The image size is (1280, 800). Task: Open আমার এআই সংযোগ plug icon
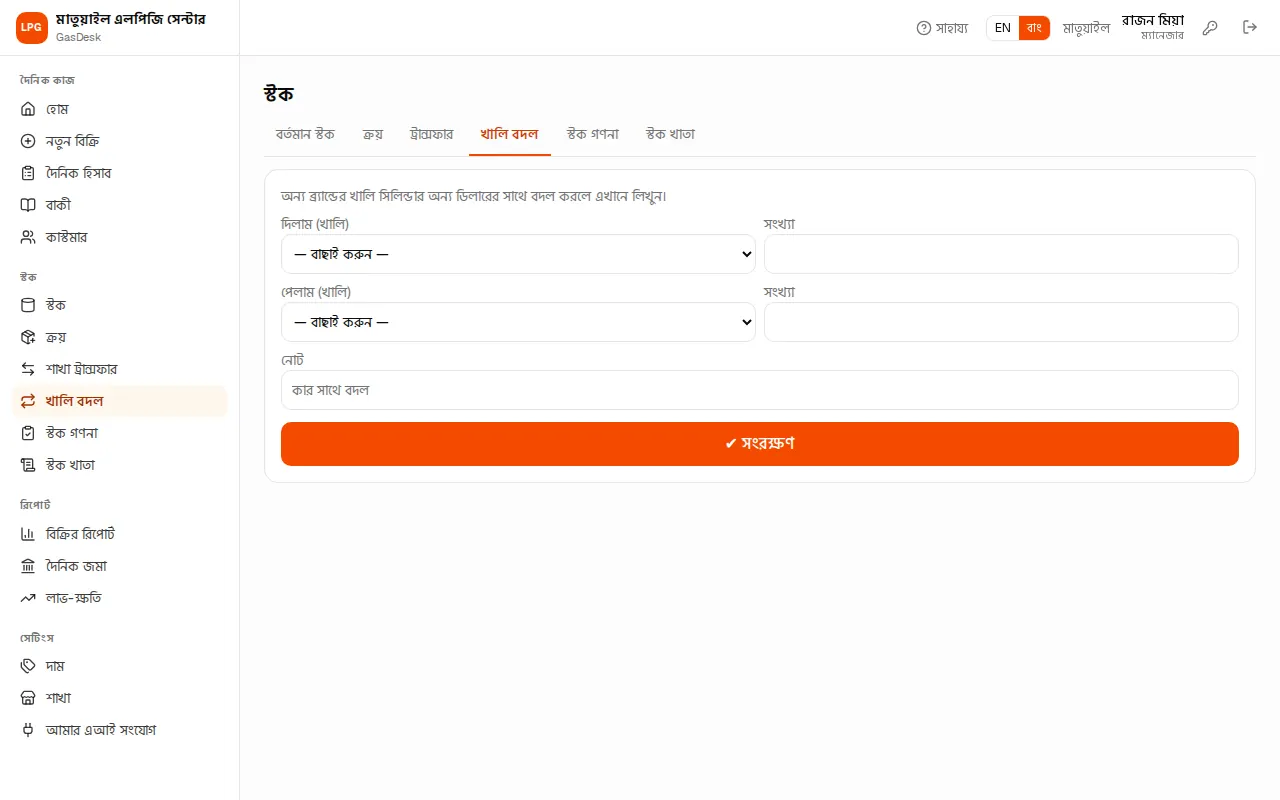click(28, 730)
